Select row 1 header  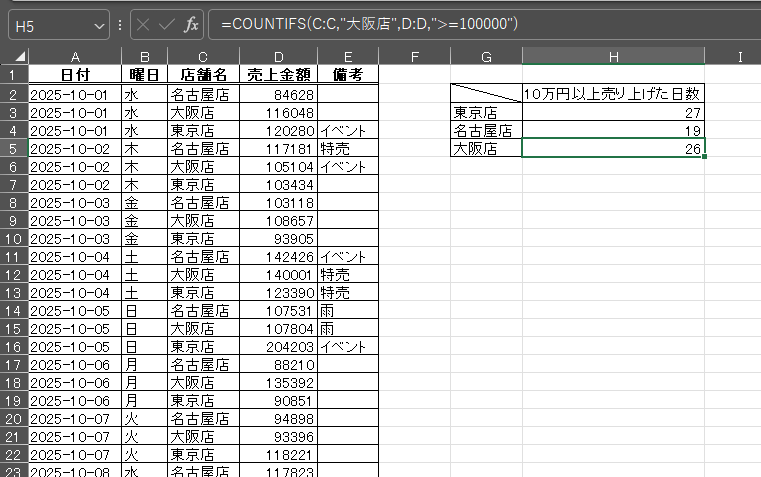(x=13, y=75)
